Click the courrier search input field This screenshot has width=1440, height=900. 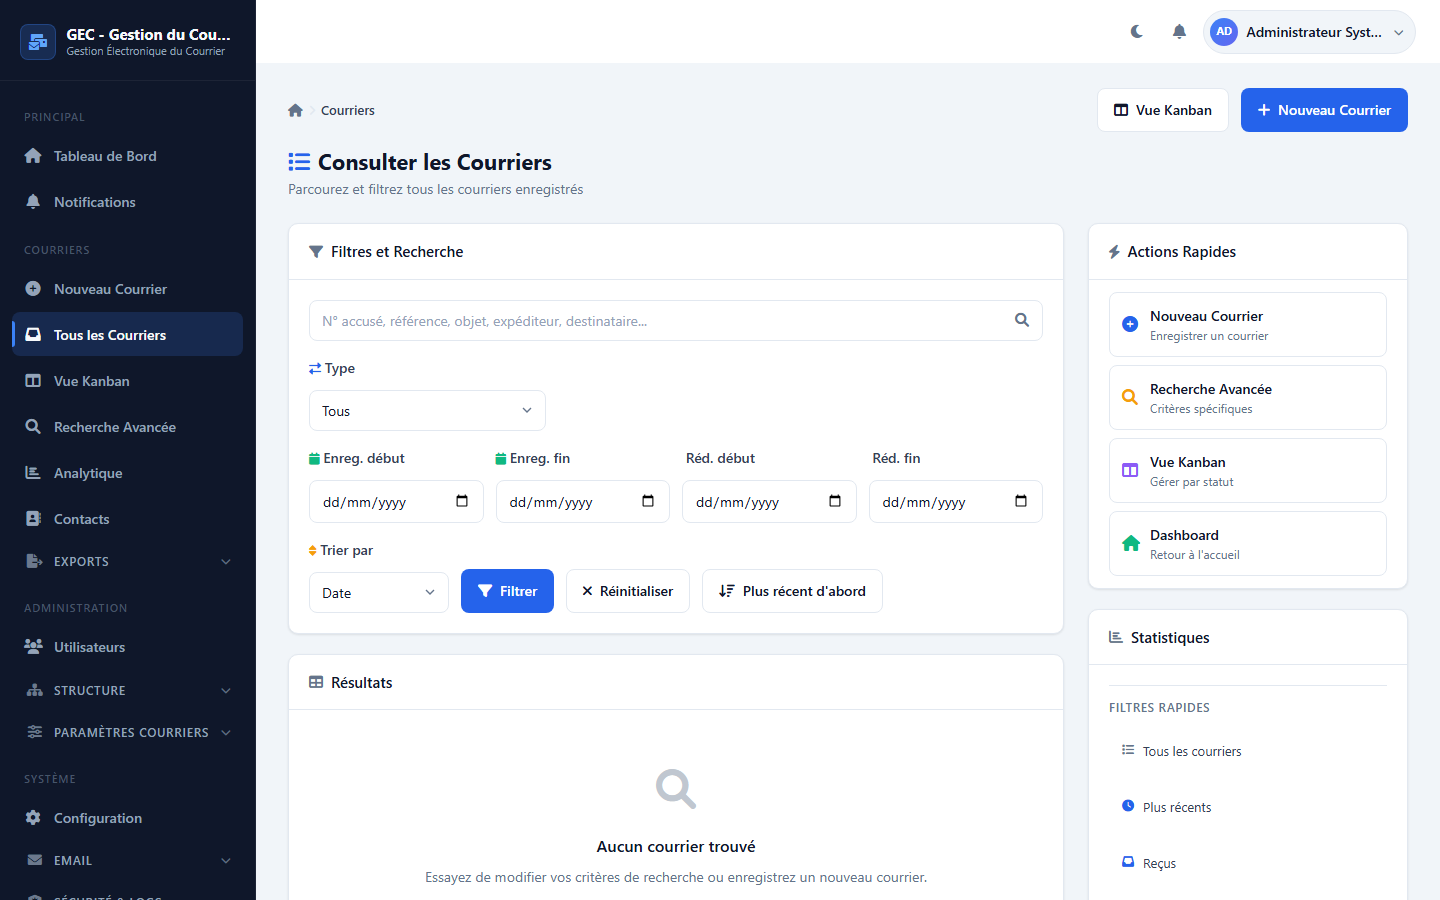660,321
